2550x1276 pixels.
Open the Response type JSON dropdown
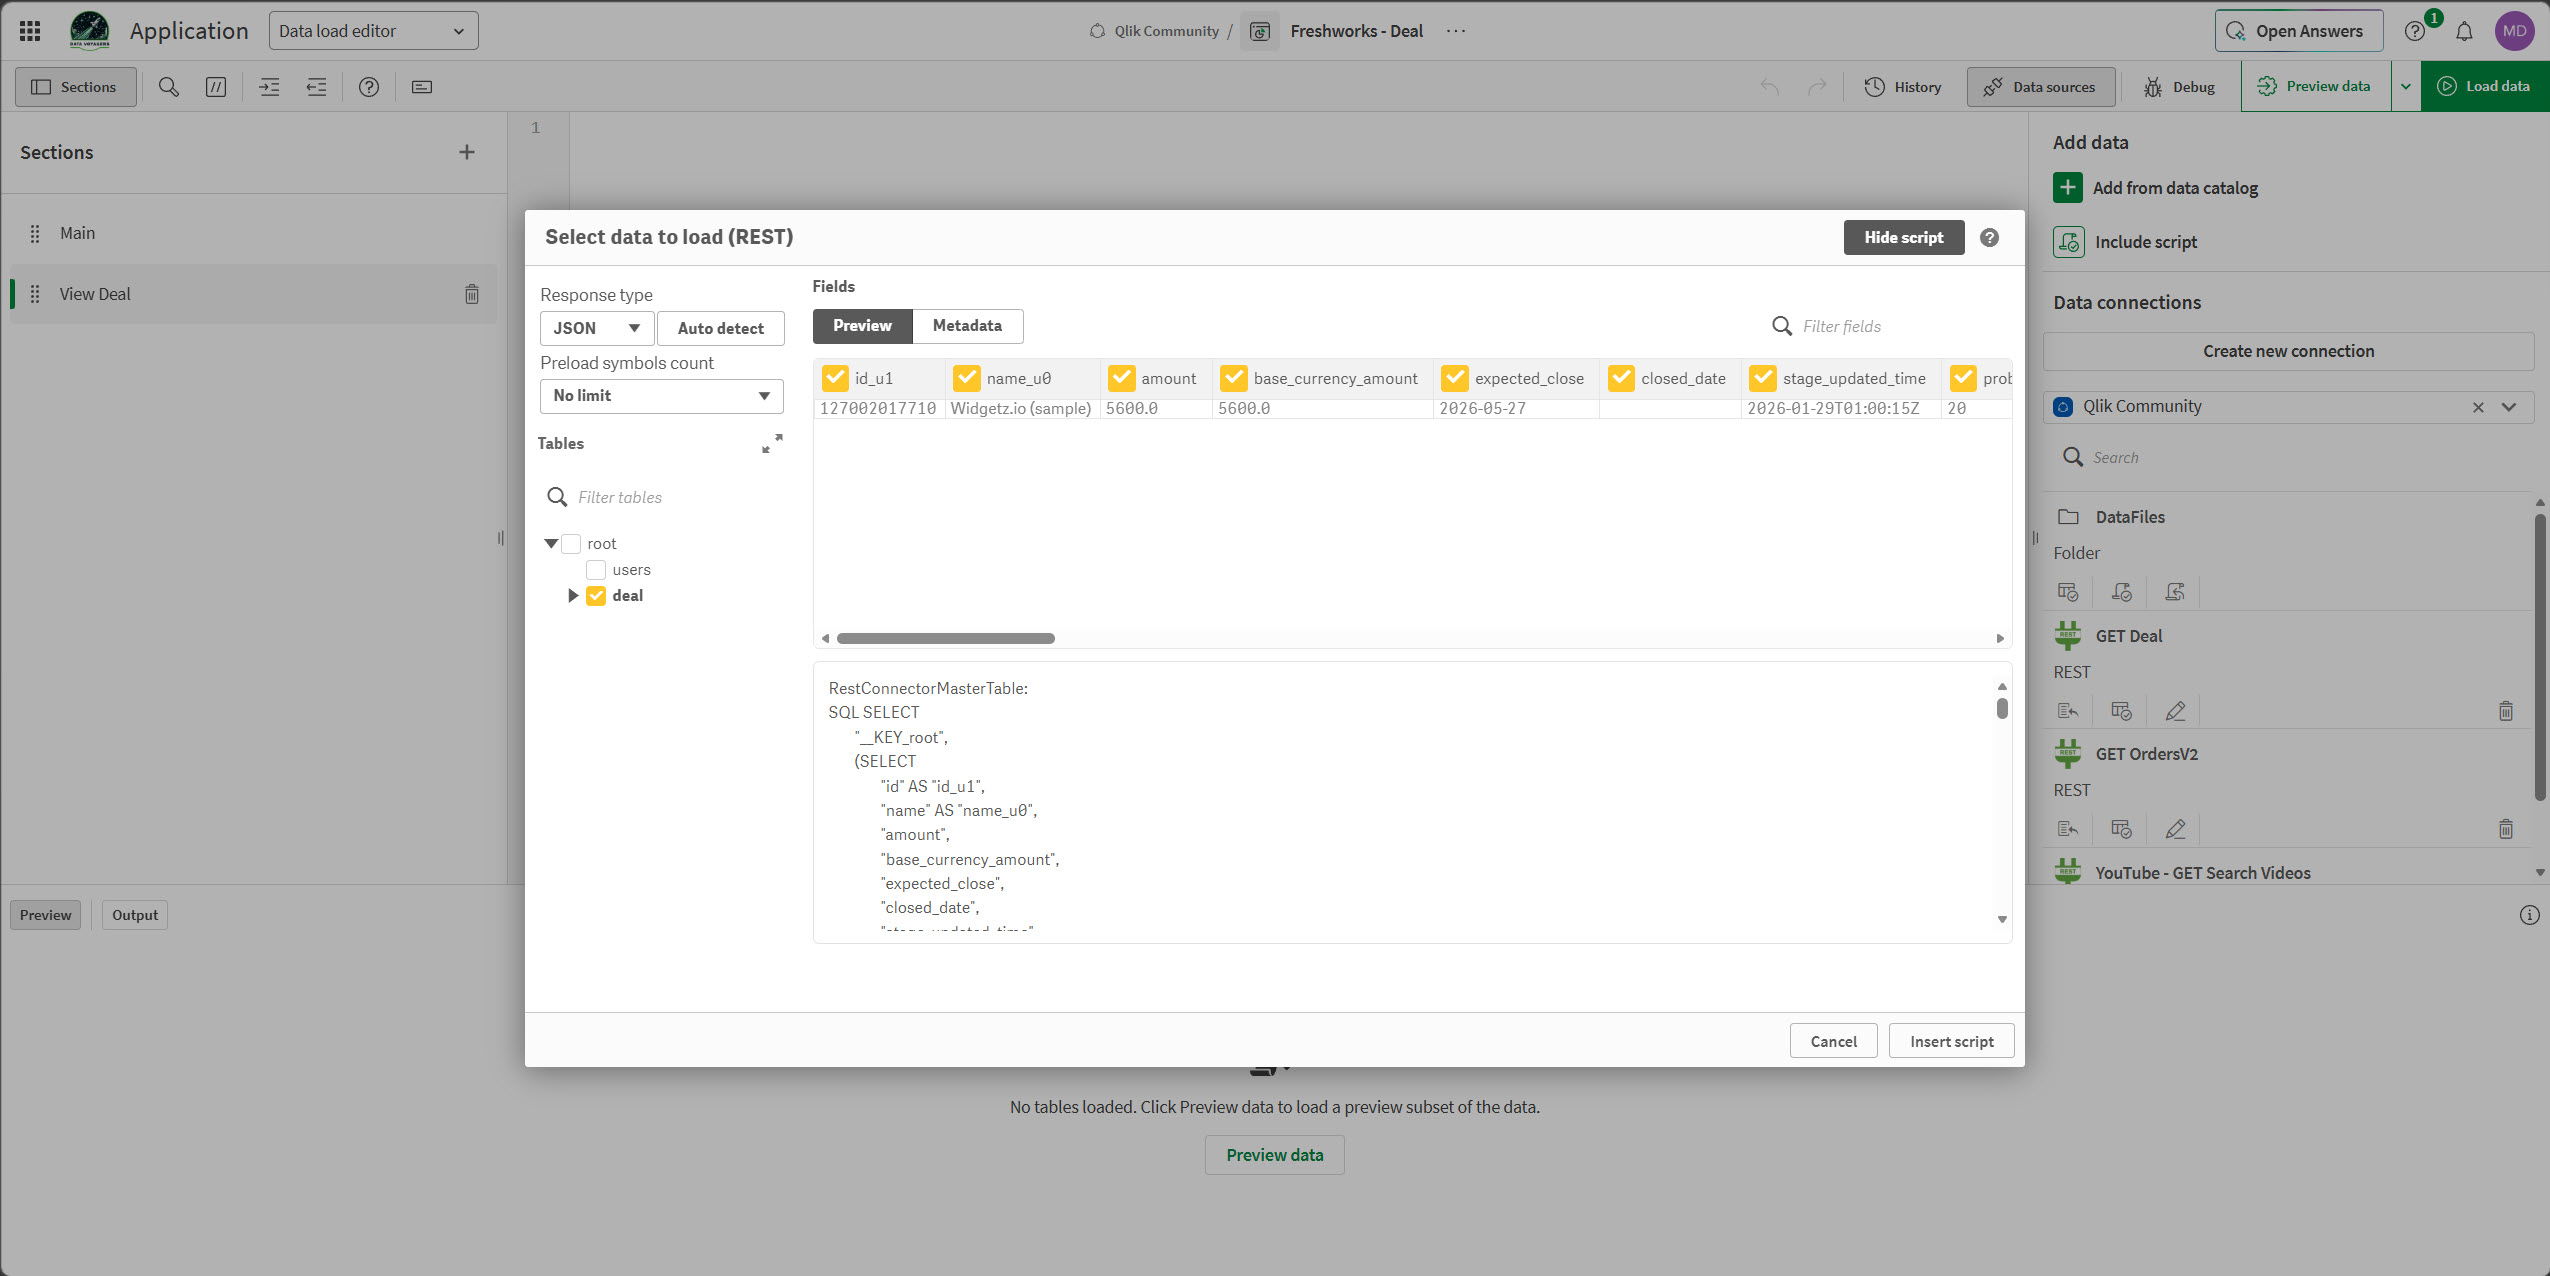tap(597, 328)
